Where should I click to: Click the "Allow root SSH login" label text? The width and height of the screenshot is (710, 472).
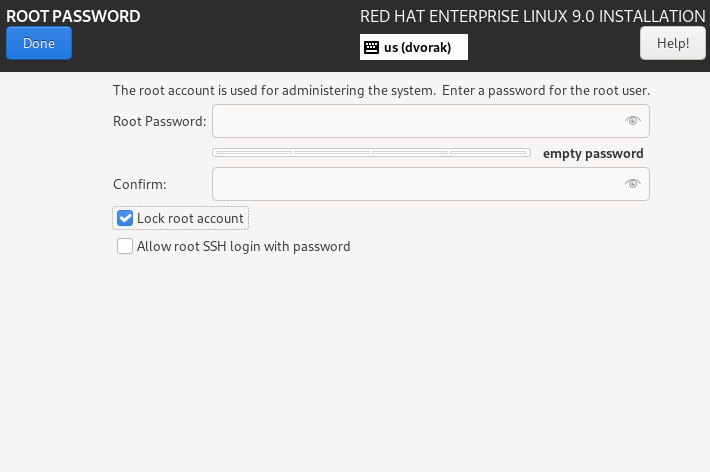(243, 246)
